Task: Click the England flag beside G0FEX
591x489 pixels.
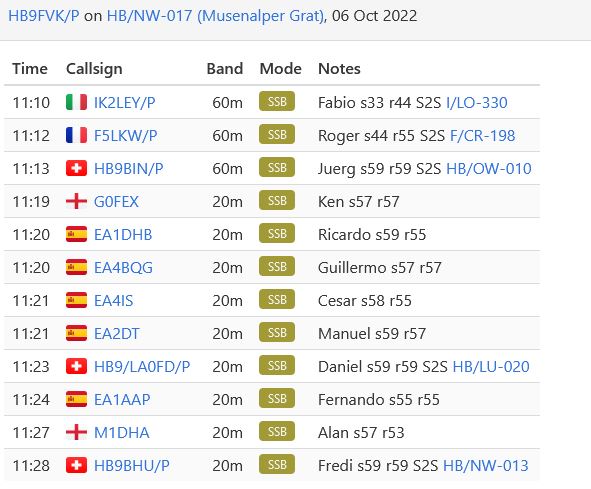Action: pyautogui.click(x=76, y=201)
